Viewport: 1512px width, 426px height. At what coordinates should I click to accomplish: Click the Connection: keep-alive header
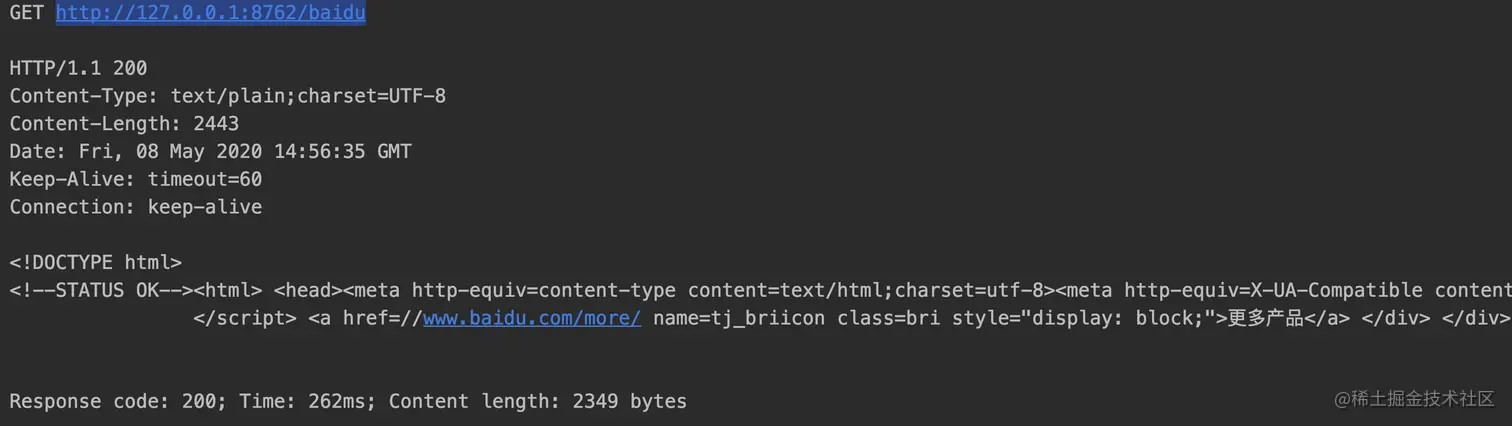point(136,207)
